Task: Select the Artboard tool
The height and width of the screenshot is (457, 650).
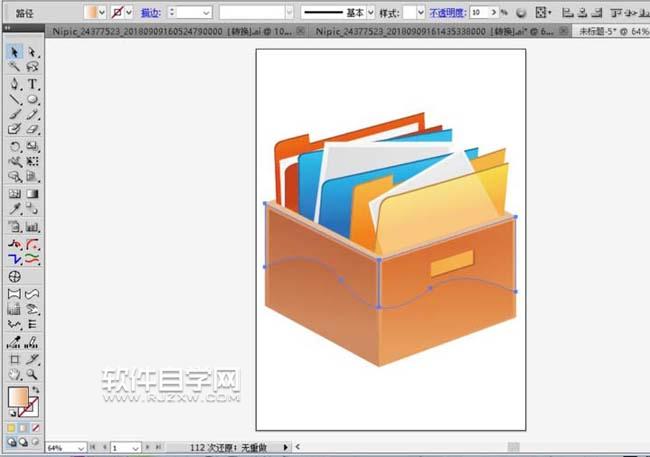Action: 14,359
